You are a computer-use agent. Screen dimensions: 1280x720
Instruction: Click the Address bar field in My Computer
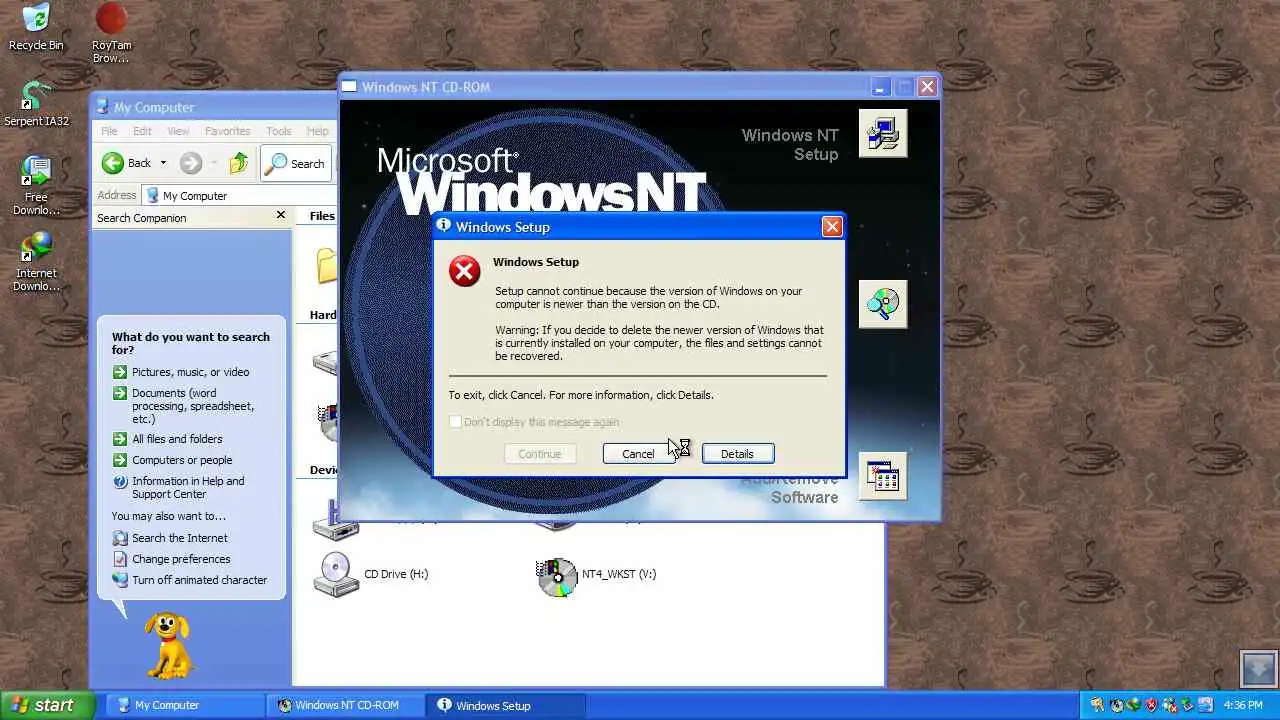(240, 195)
